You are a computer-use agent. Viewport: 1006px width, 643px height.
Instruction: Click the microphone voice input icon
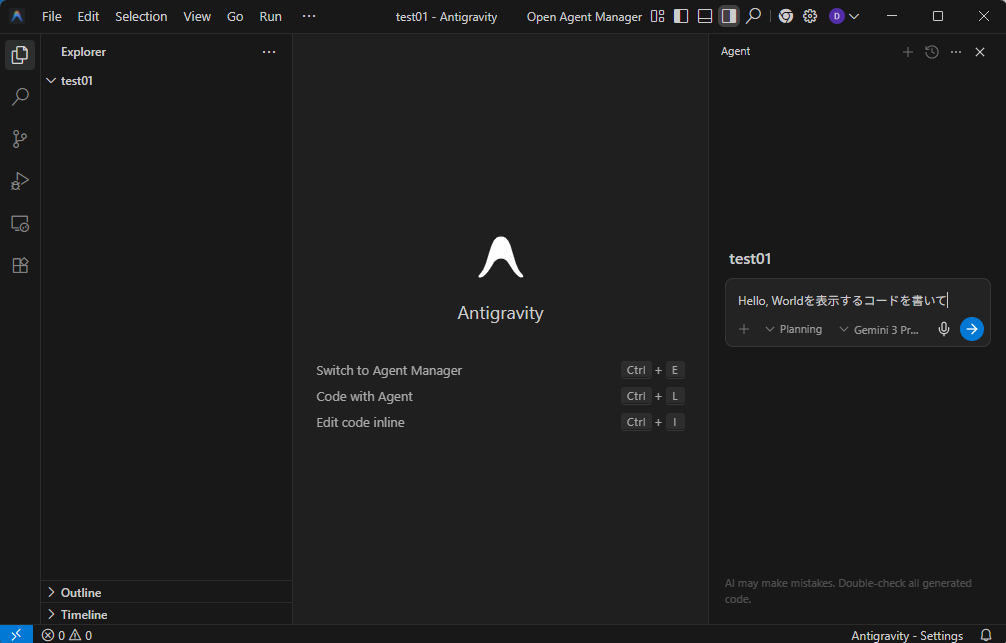coord(944,329)
